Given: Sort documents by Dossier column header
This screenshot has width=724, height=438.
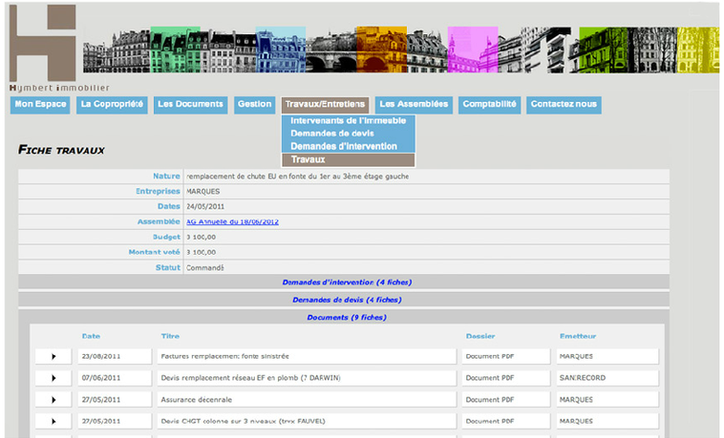Looking at the screenshot, I should (x=480, y=336).
